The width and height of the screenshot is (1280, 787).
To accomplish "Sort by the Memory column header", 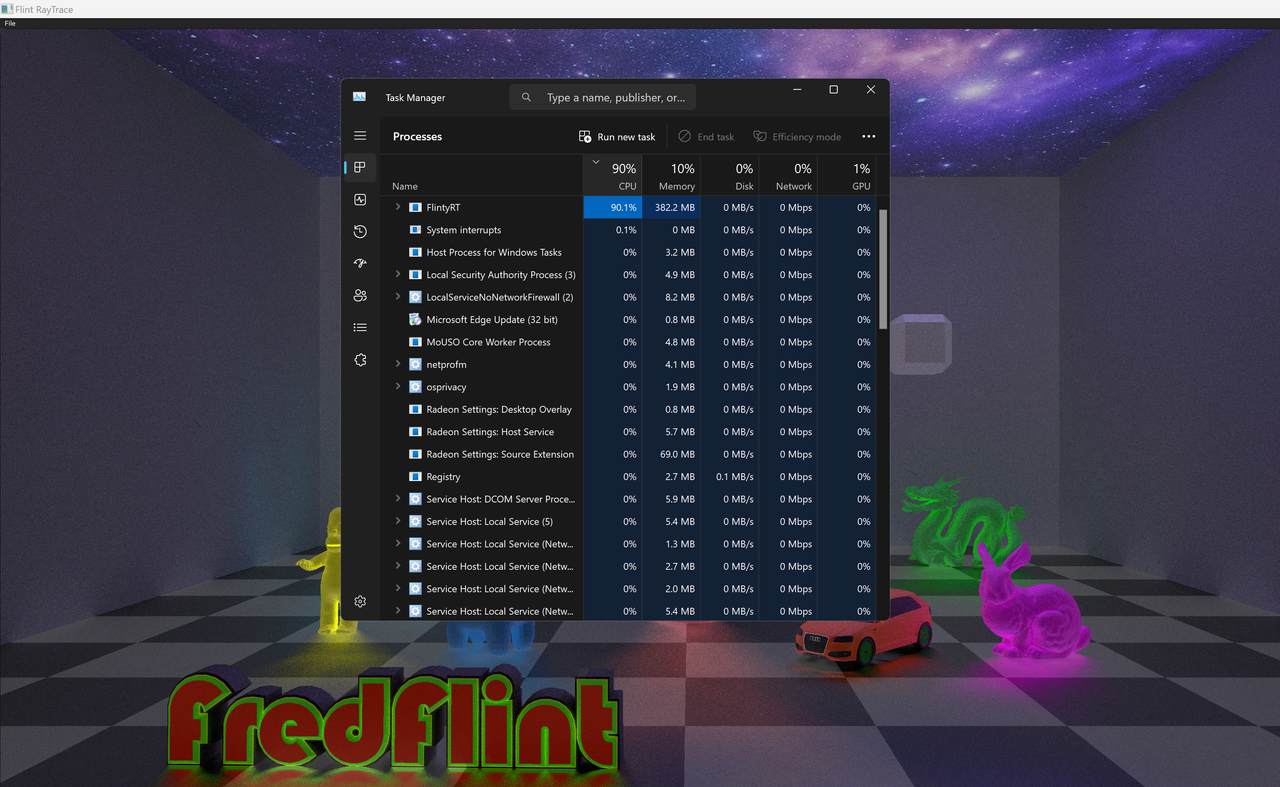I will 671,175.
